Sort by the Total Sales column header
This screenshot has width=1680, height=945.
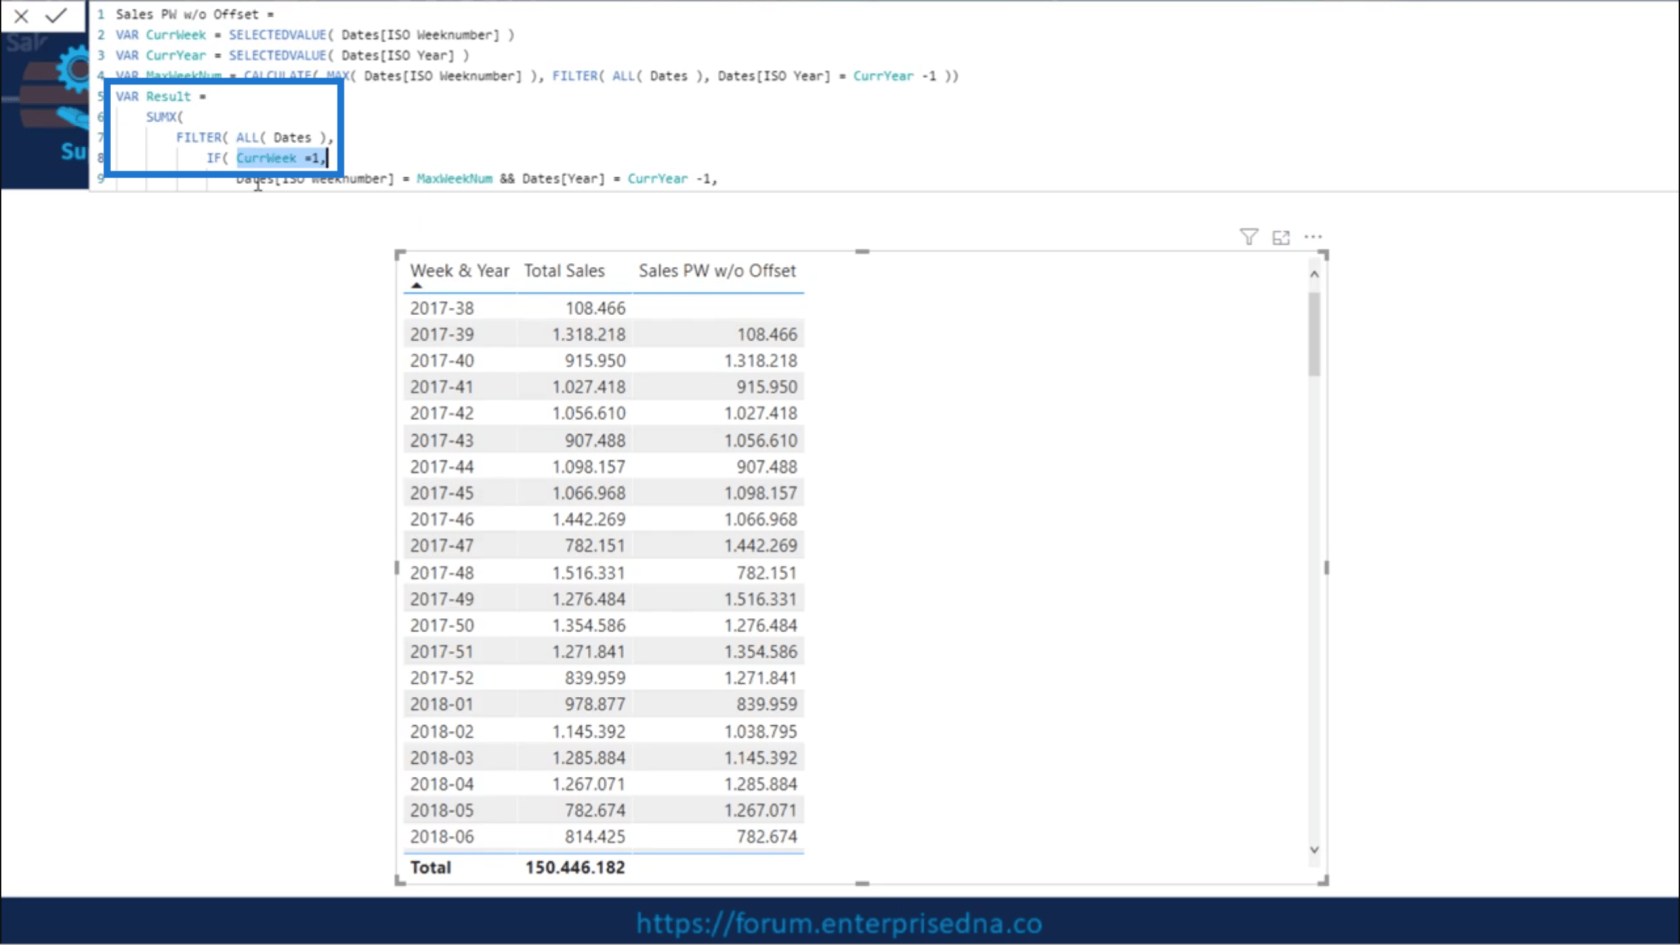point(564,271)
